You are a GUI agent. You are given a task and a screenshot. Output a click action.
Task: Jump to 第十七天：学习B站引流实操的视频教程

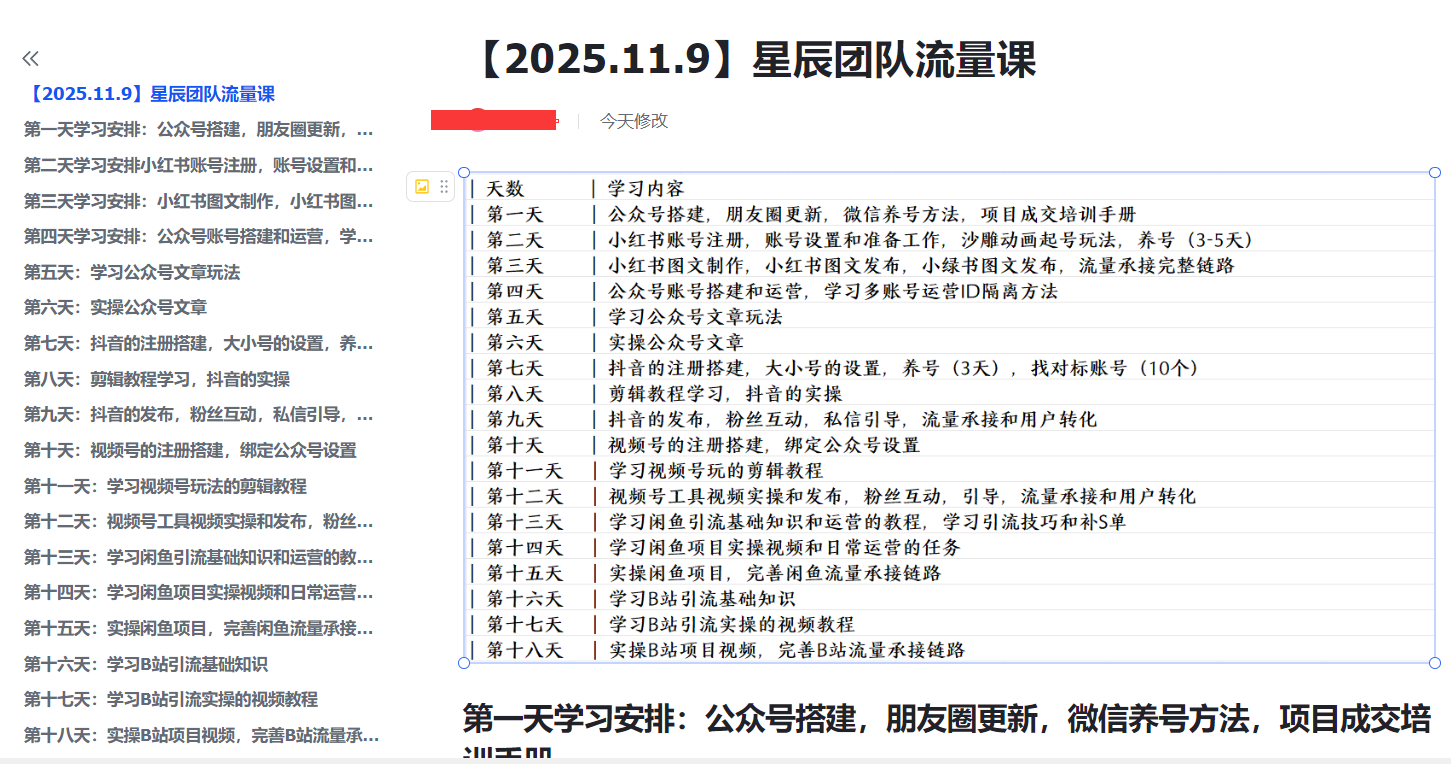click(x=171, y=699)
